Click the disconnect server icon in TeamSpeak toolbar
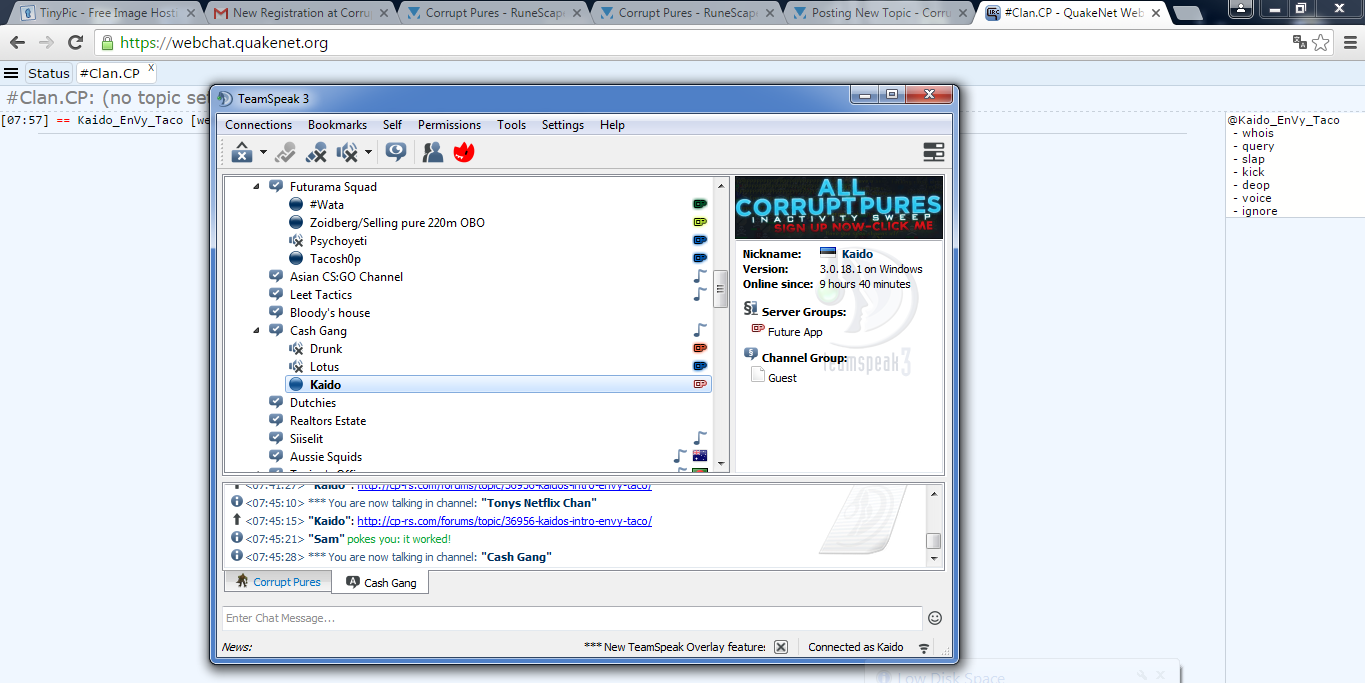The height and width of the screenshot is (683, 1365). tap(242, 152)
